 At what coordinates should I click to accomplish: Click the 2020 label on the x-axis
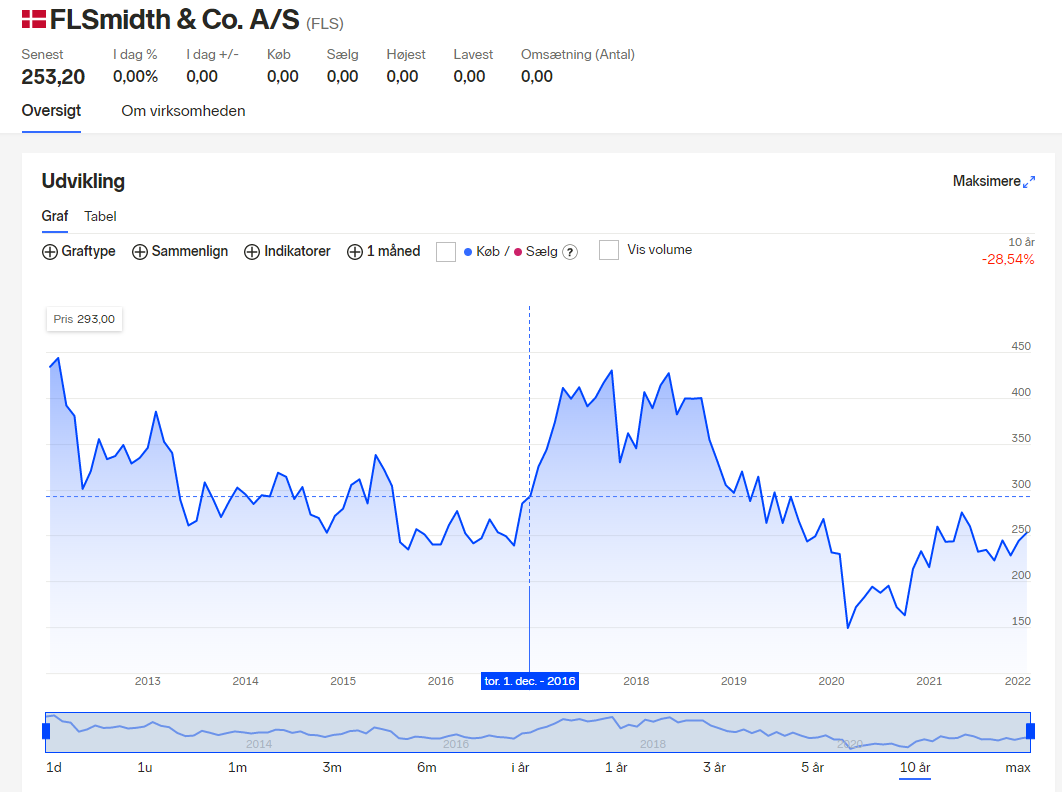(x=831, y=681)
